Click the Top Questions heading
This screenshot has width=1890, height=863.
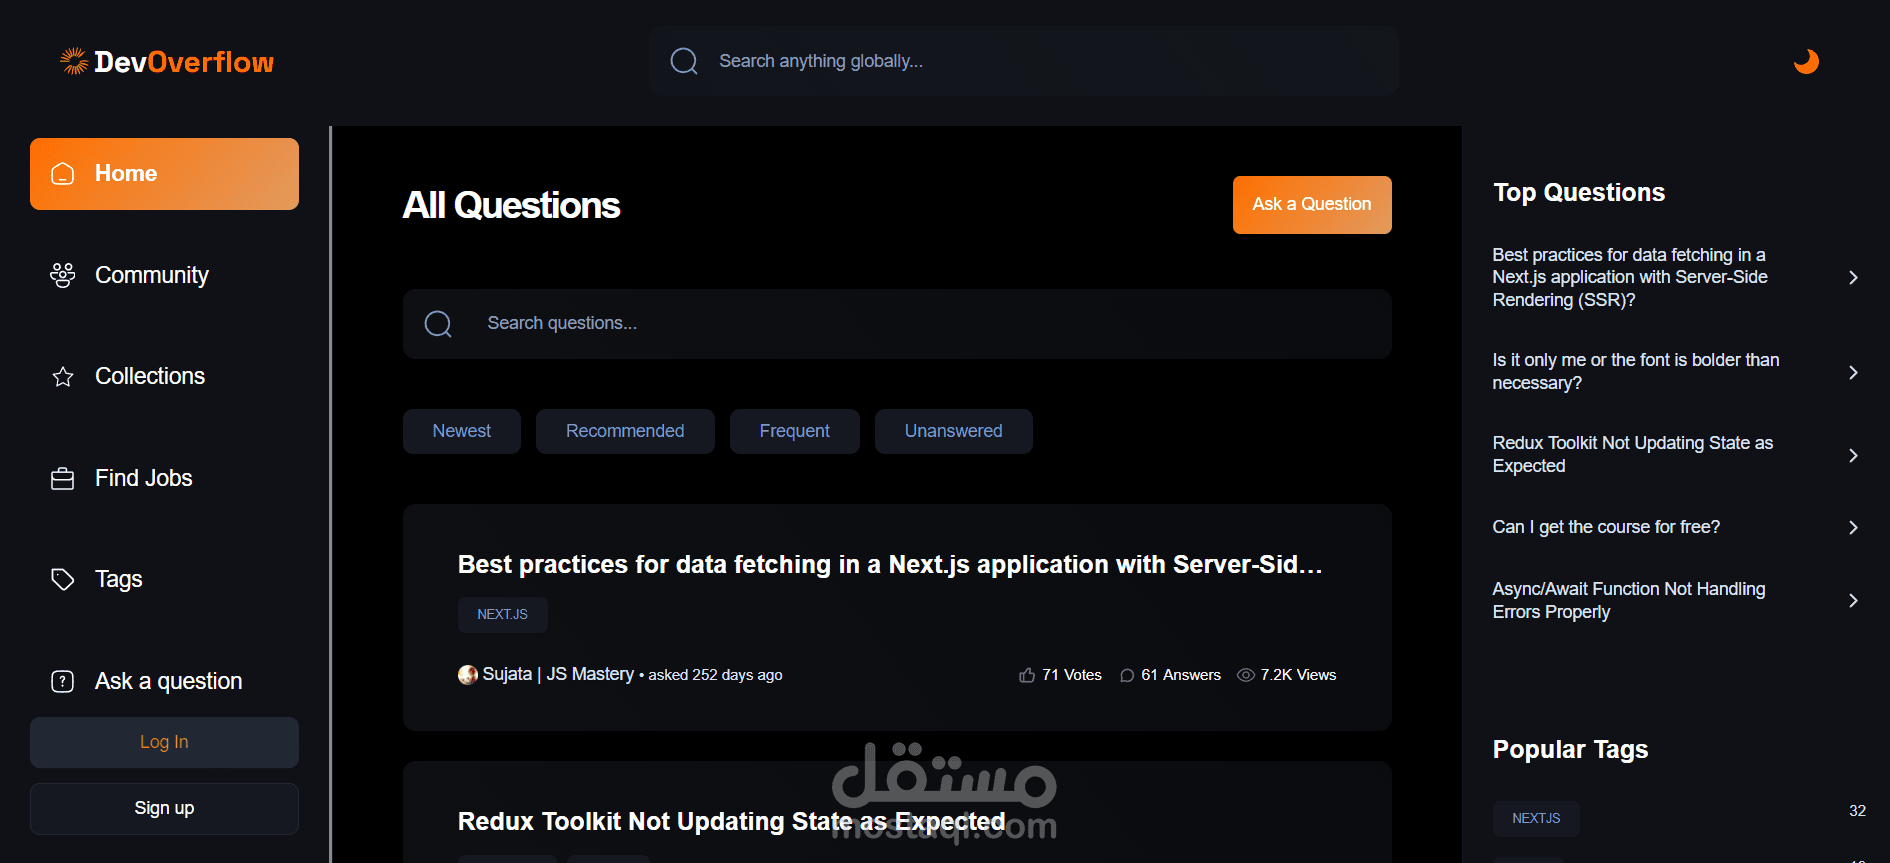tap(1579, 193)
